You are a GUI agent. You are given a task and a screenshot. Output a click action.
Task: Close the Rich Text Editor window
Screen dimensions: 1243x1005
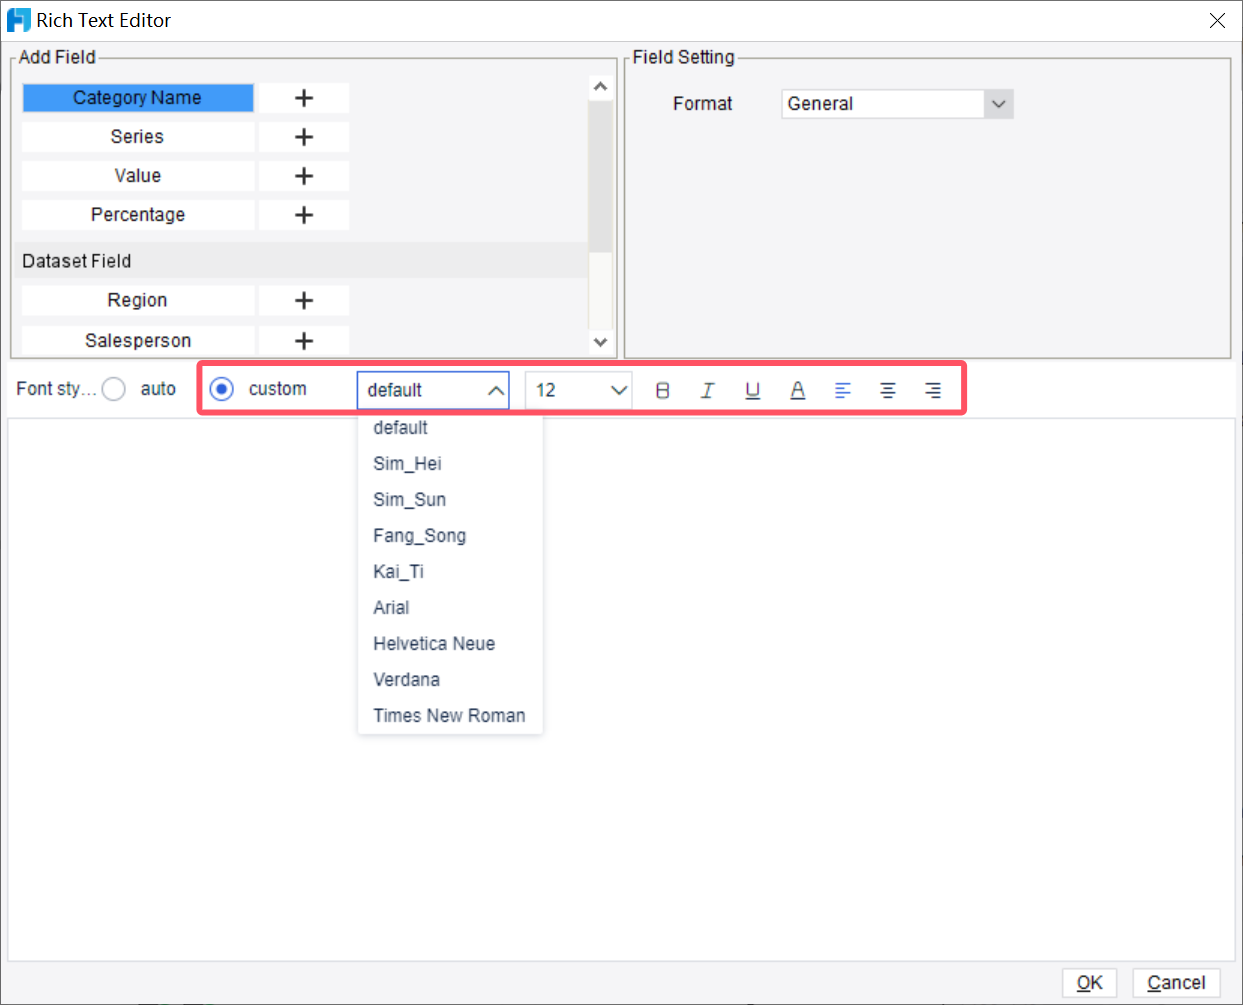point(1217,20)
